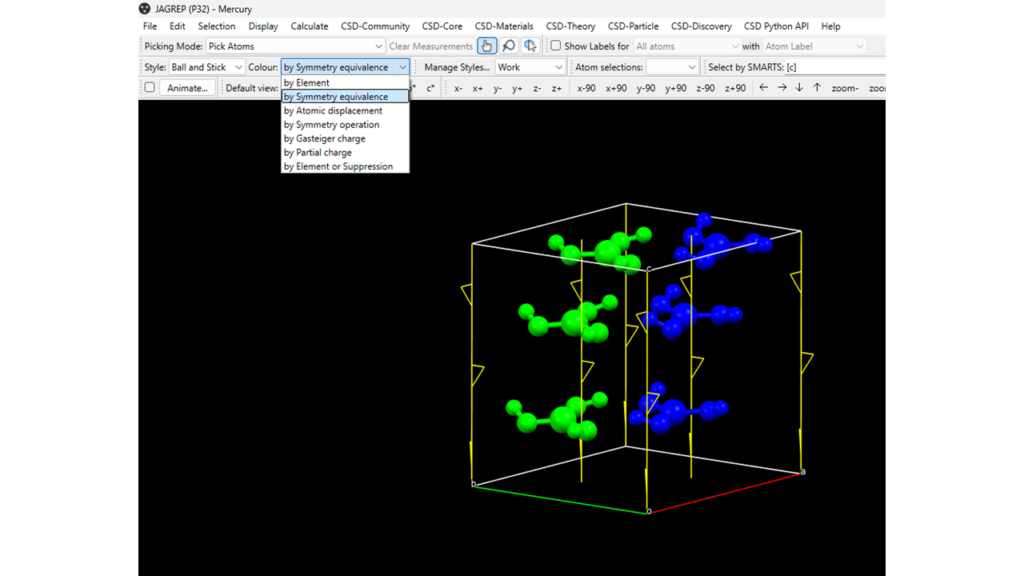Click the magnifier zoom mode icon
This screenshot has width=1024, height=576.
[x=508, y=46]
